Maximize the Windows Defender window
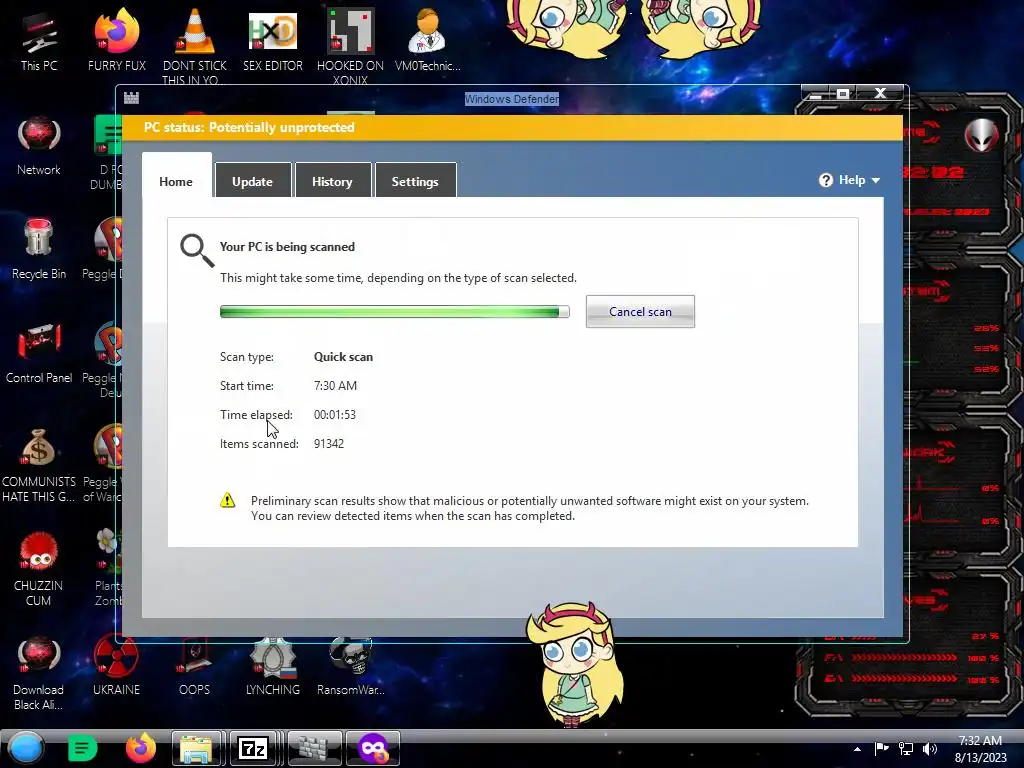1024x768 pixels. 843,93
